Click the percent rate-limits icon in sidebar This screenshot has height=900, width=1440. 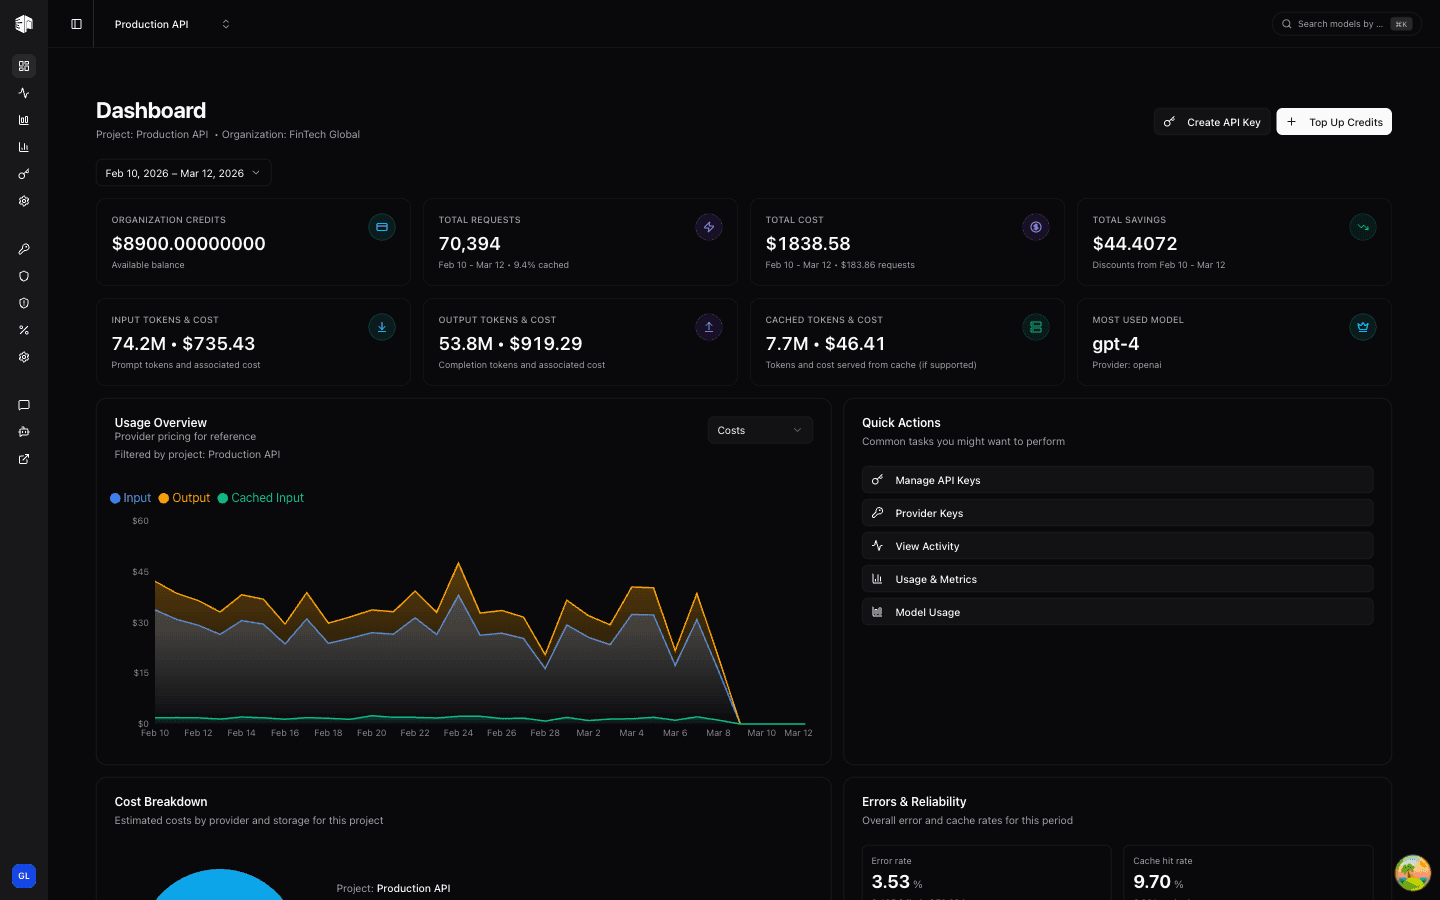(x=24, y=330)
